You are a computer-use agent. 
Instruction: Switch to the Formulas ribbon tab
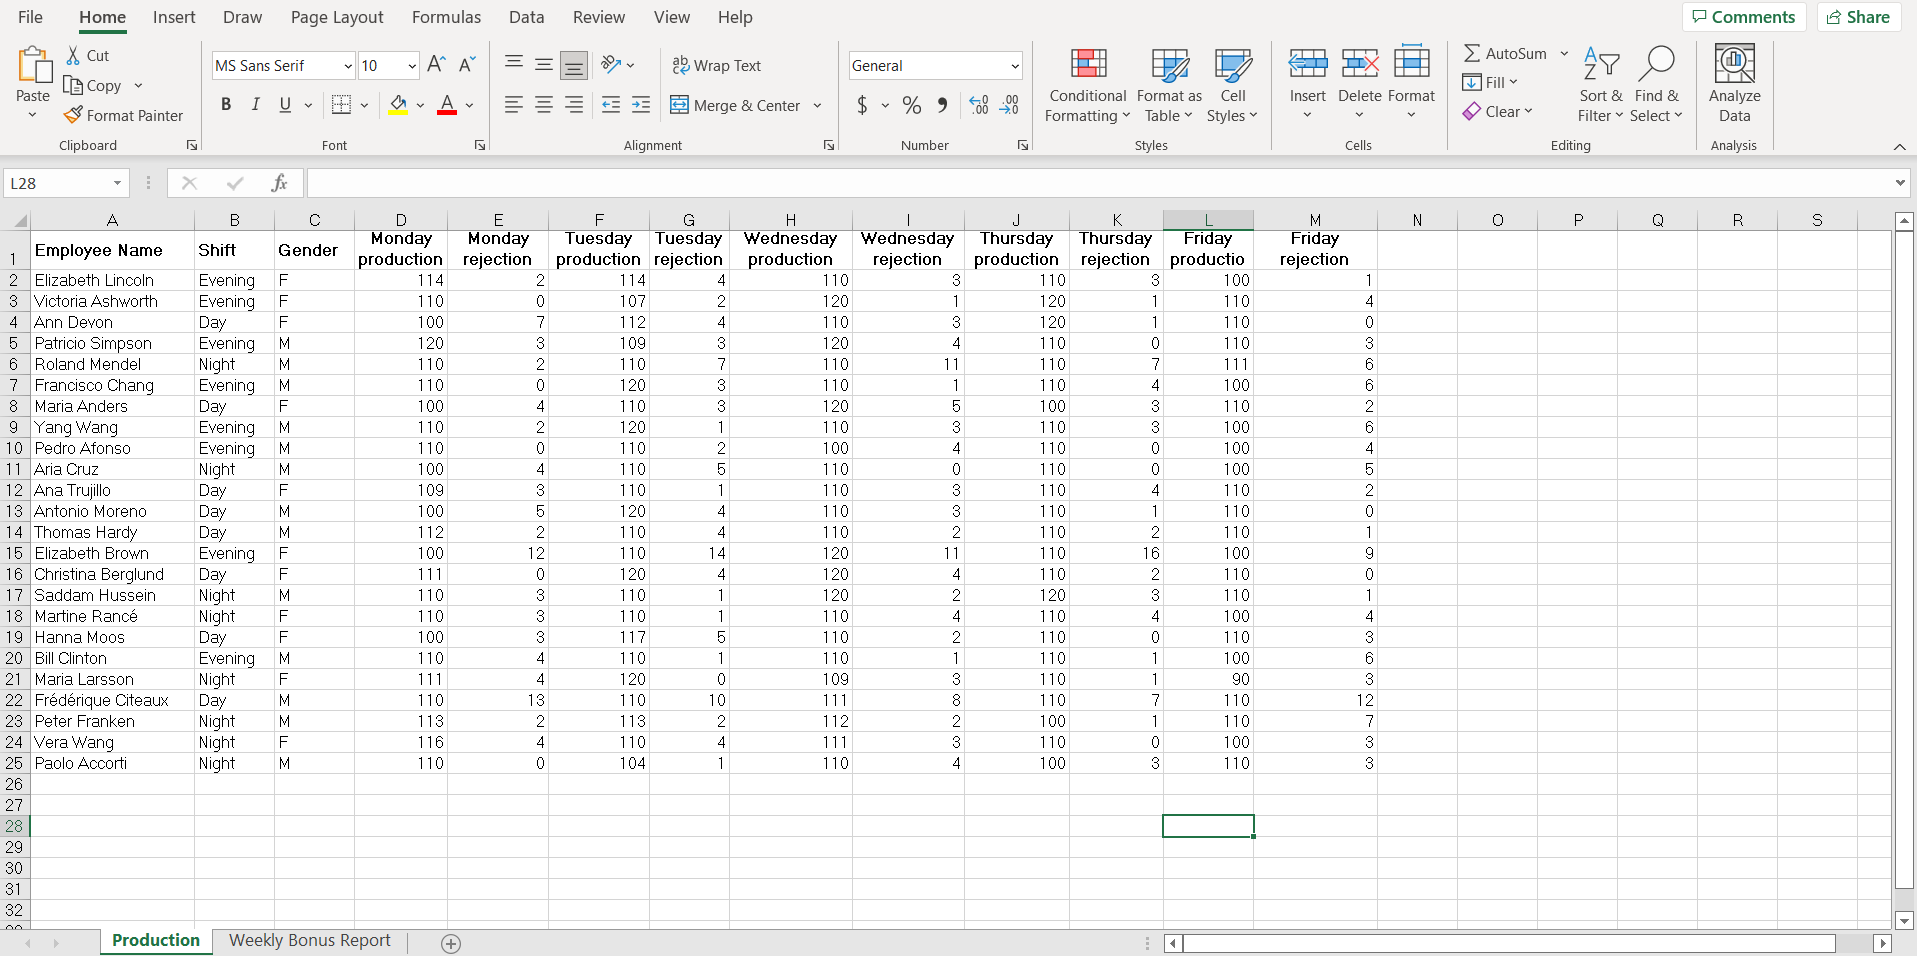[x=446, y=17]
